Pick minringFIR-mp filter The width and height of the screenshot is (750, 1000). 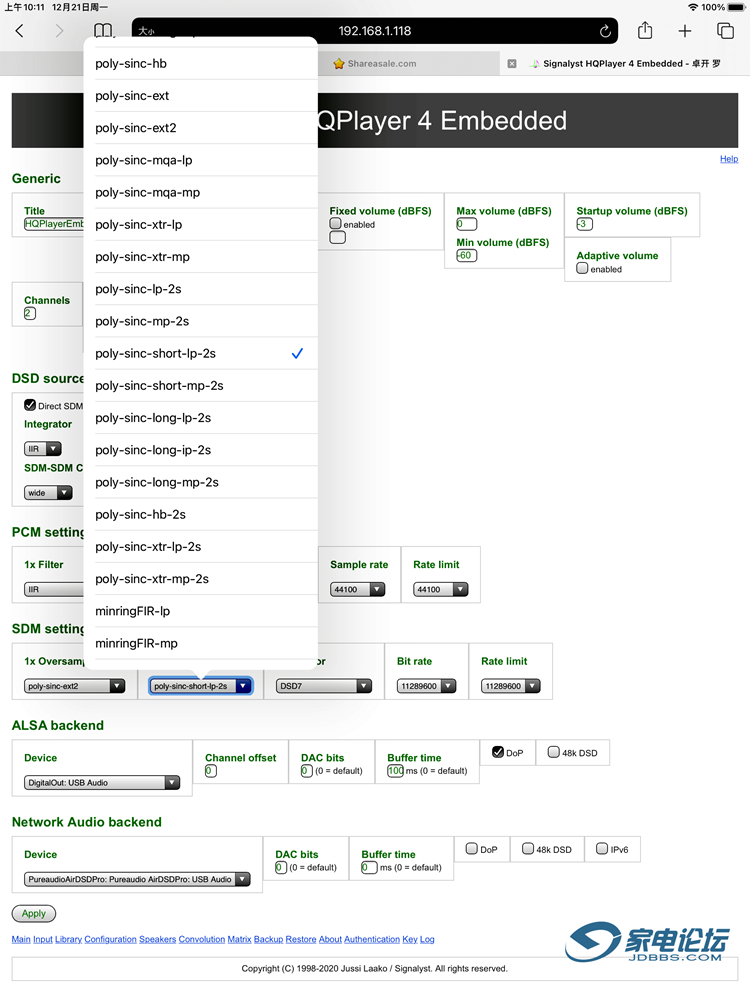[200, 643]
